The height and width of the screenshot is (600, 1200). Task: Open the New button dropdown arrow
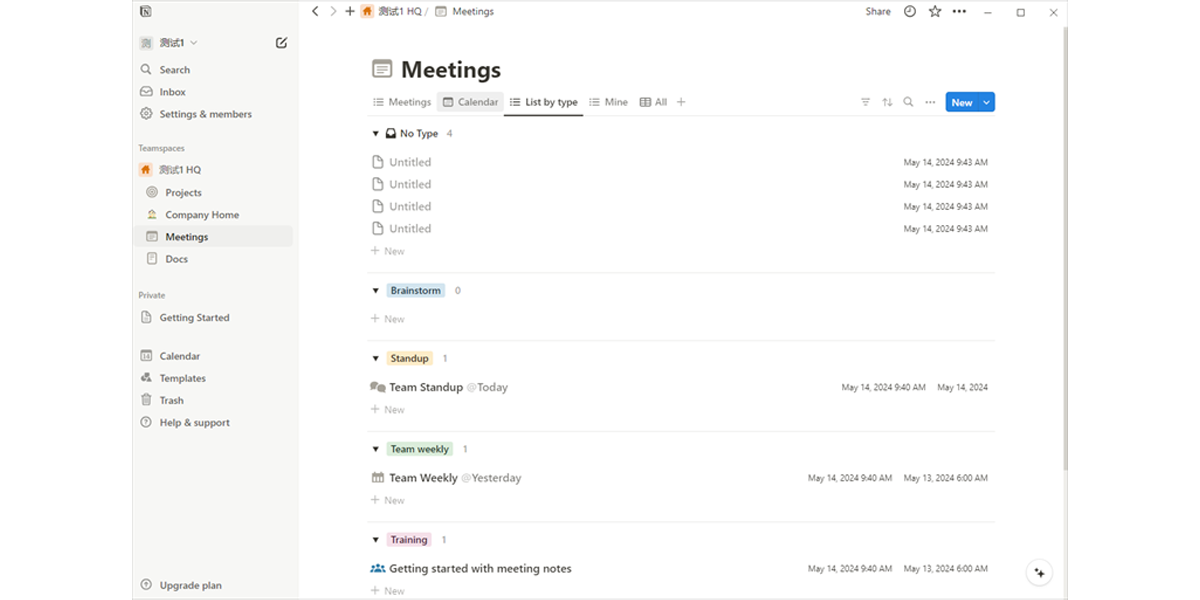click(987, 102)
